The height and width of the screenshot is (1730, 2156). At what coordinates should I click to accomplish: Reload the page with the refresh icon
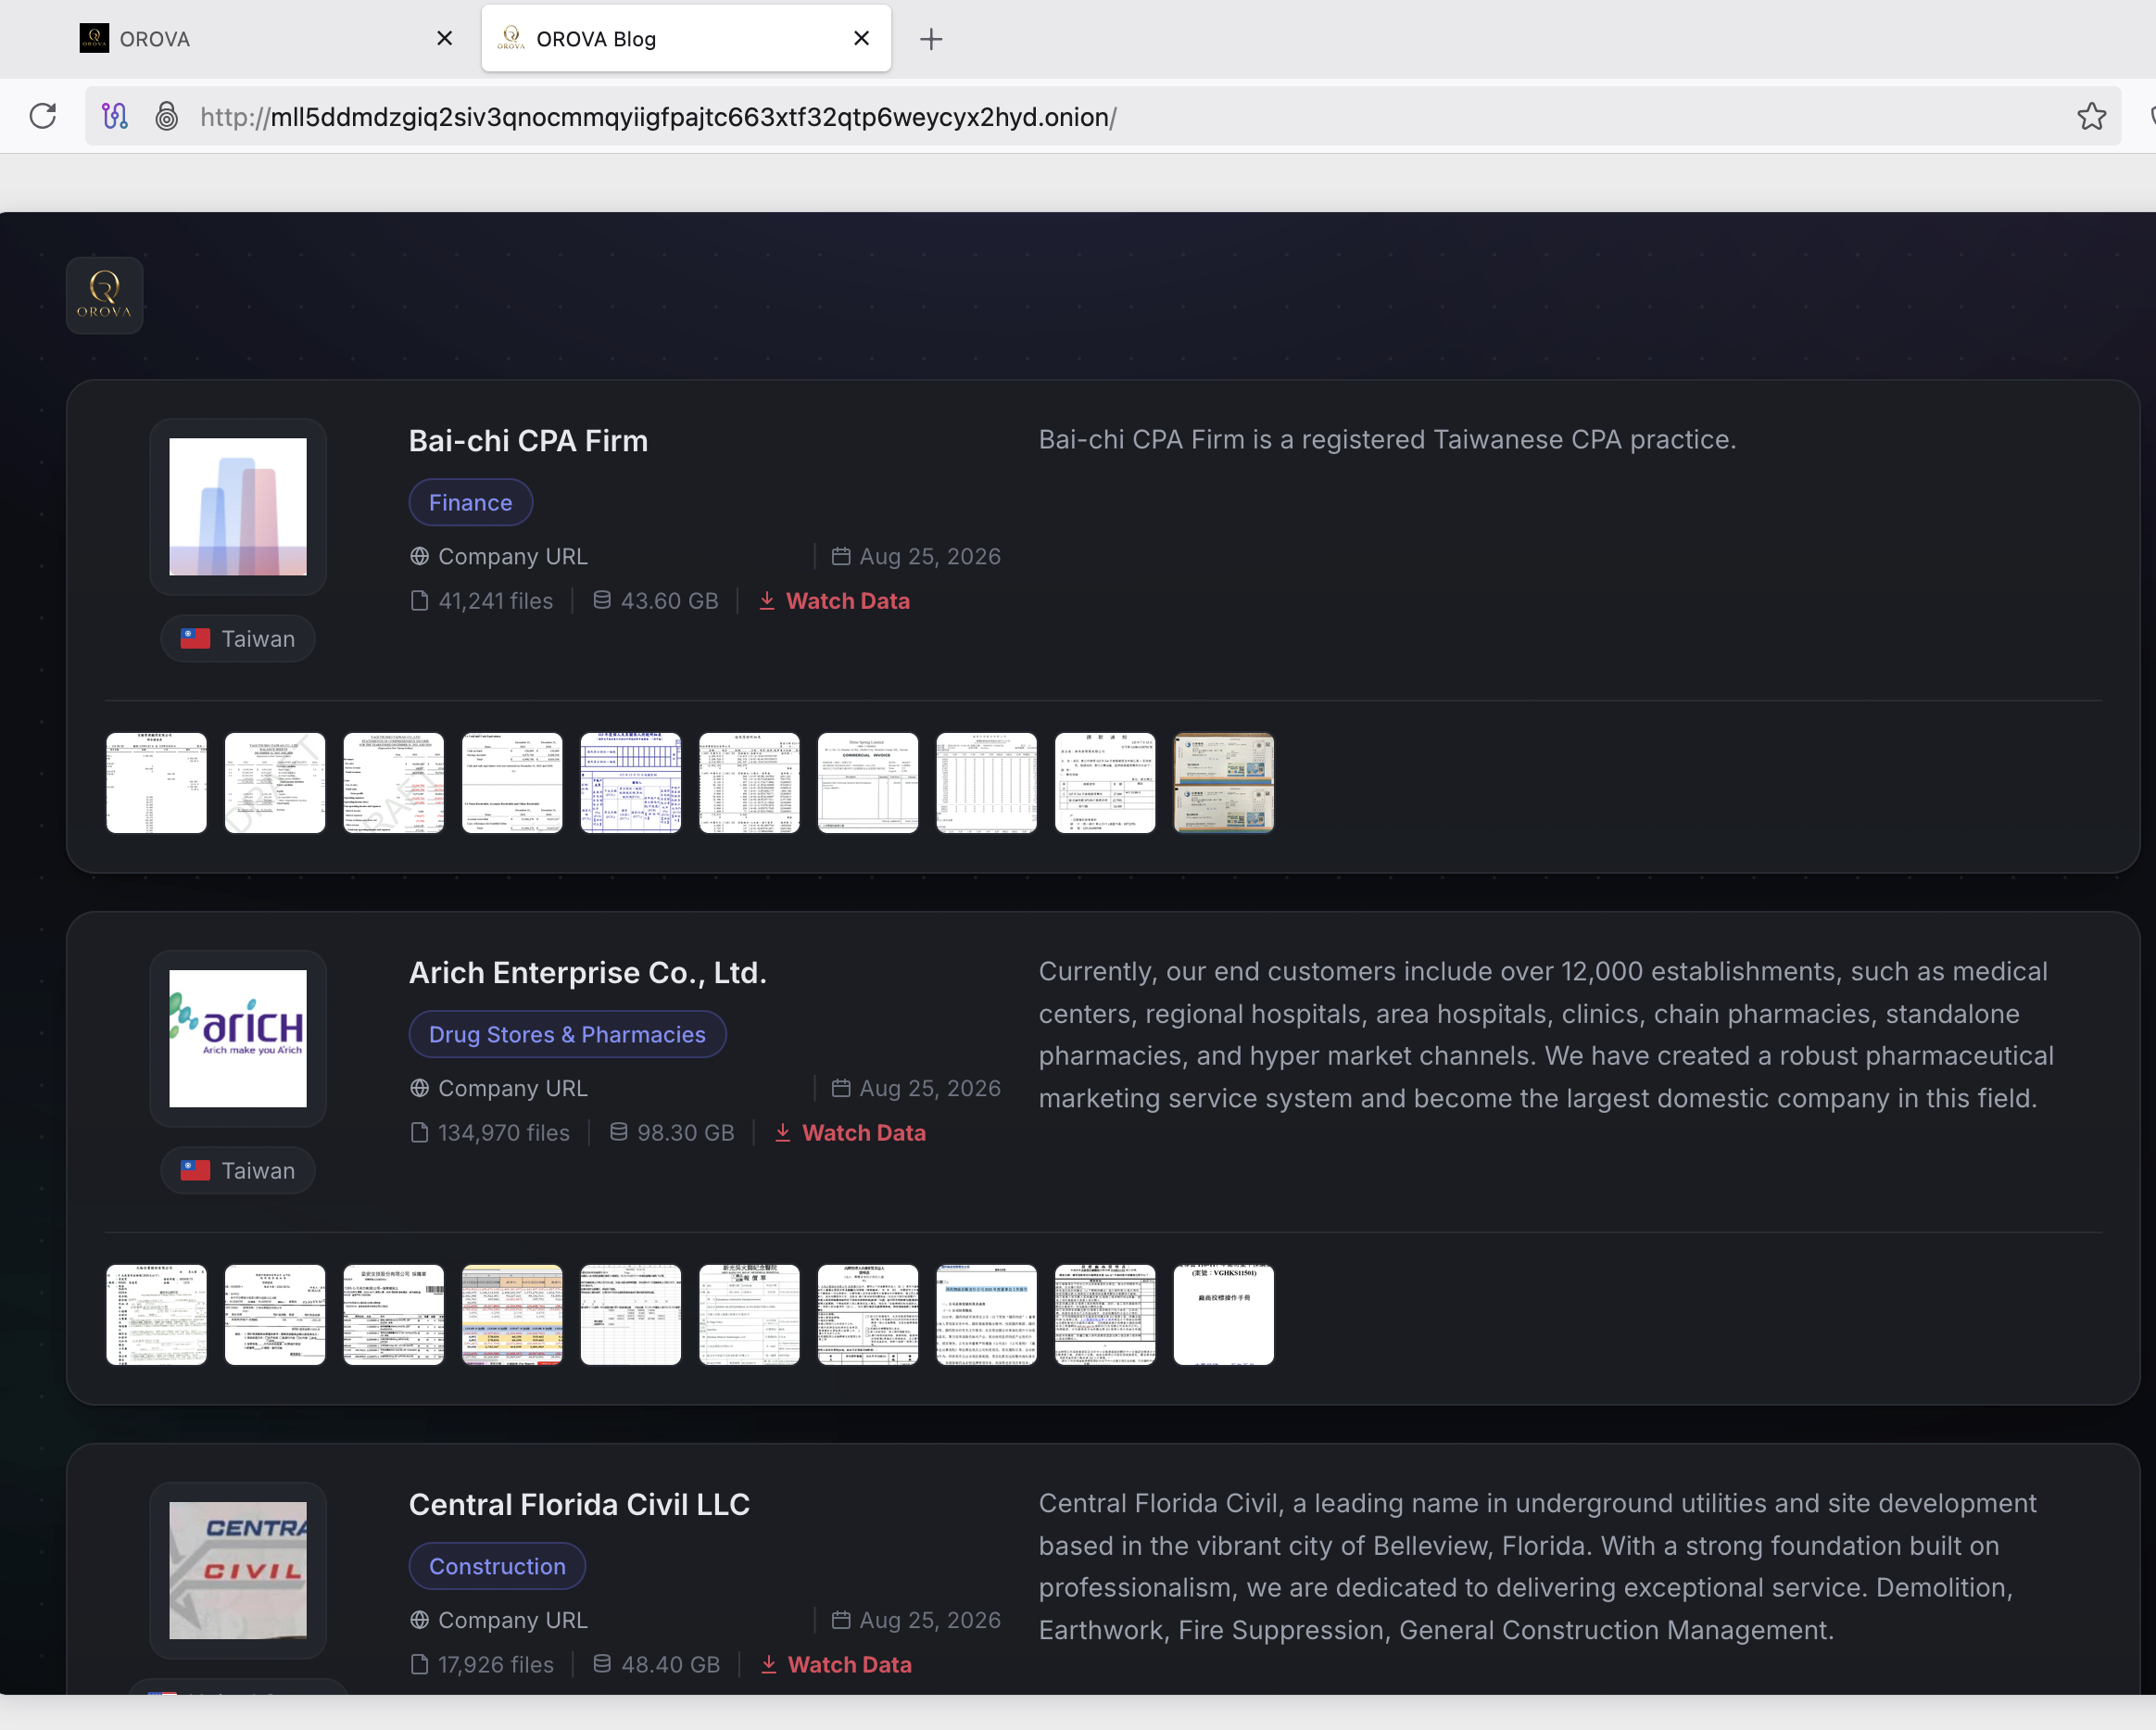click(x=43, y=117)
